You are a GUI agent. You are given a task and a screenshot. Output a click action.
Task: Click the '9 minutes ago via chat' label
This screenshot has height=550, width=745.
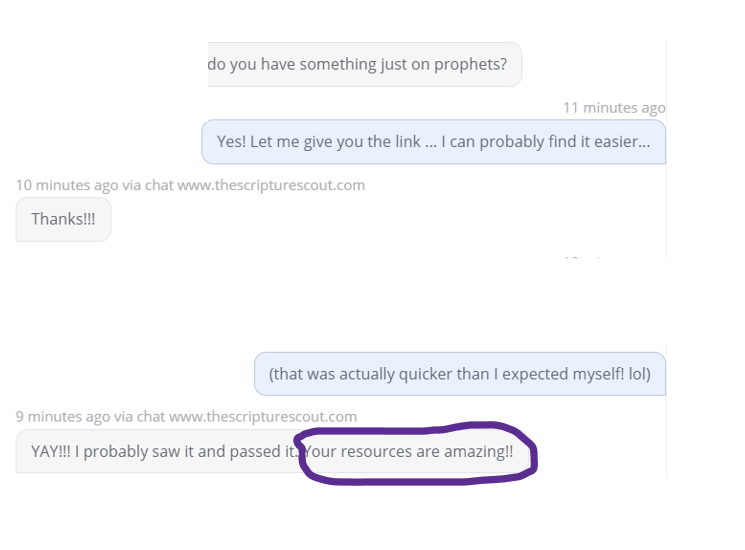[90, 417]
